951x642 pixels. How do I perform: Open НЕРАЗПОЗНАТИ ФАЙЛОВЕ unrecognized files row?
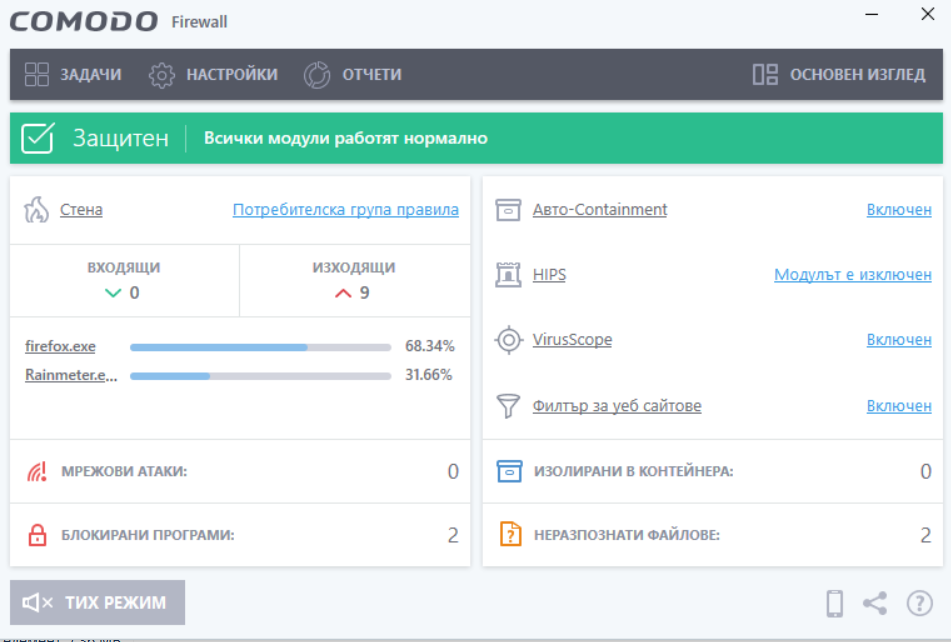coord(713,535)
